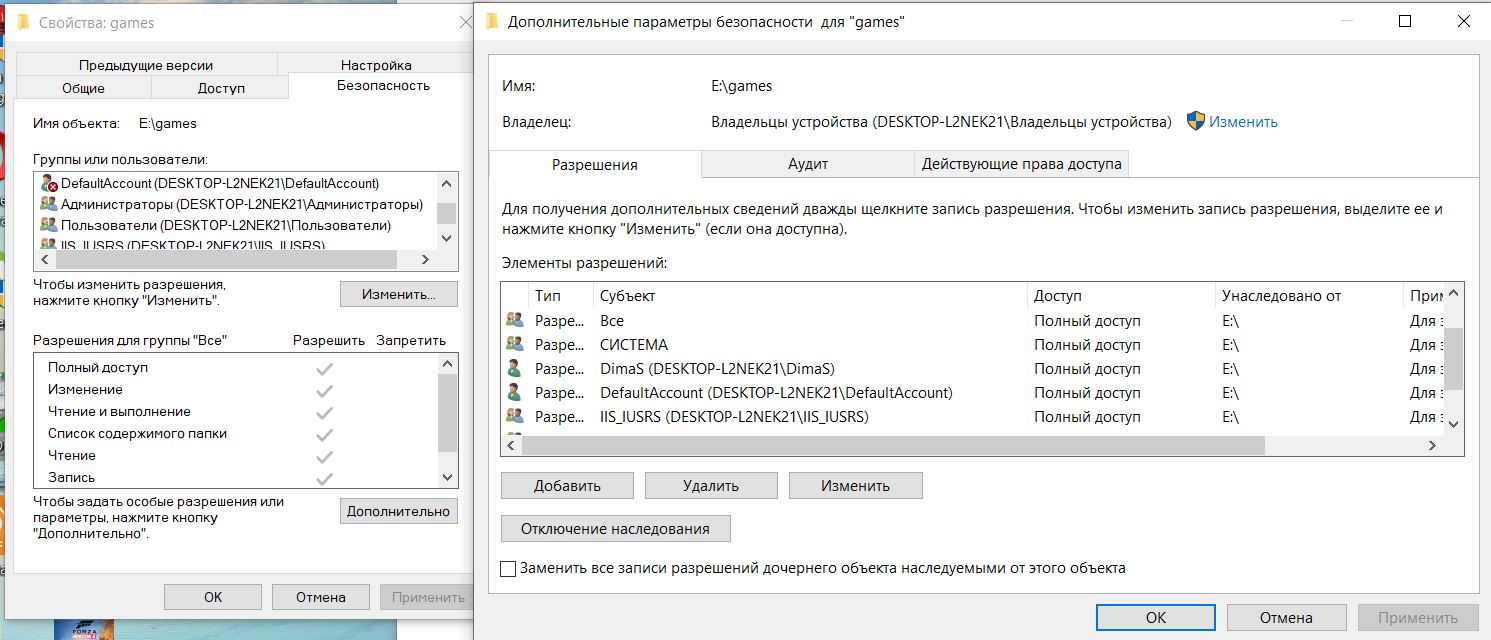Open the Предыдущие версии tab

[x=146, y=65]
